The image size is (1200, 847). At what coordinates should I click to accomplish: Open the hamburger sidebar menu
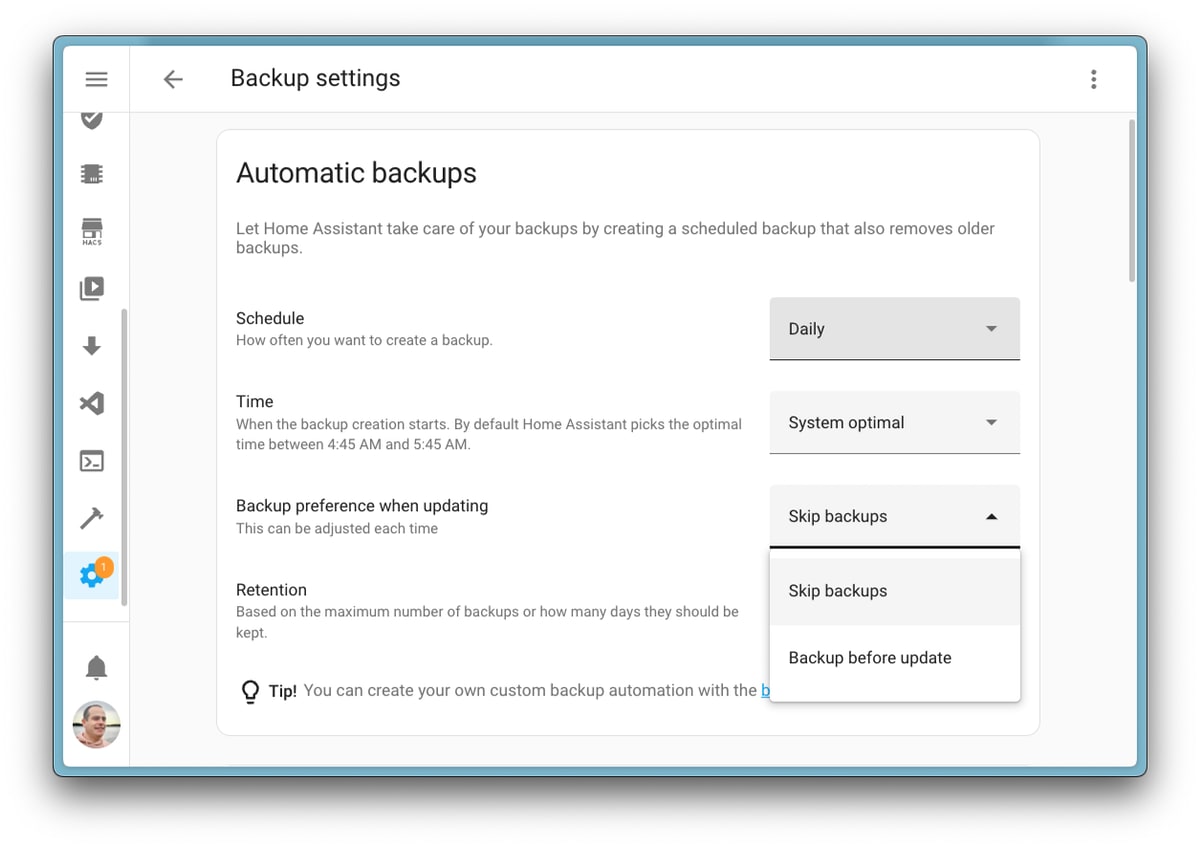tap(96, 79)
